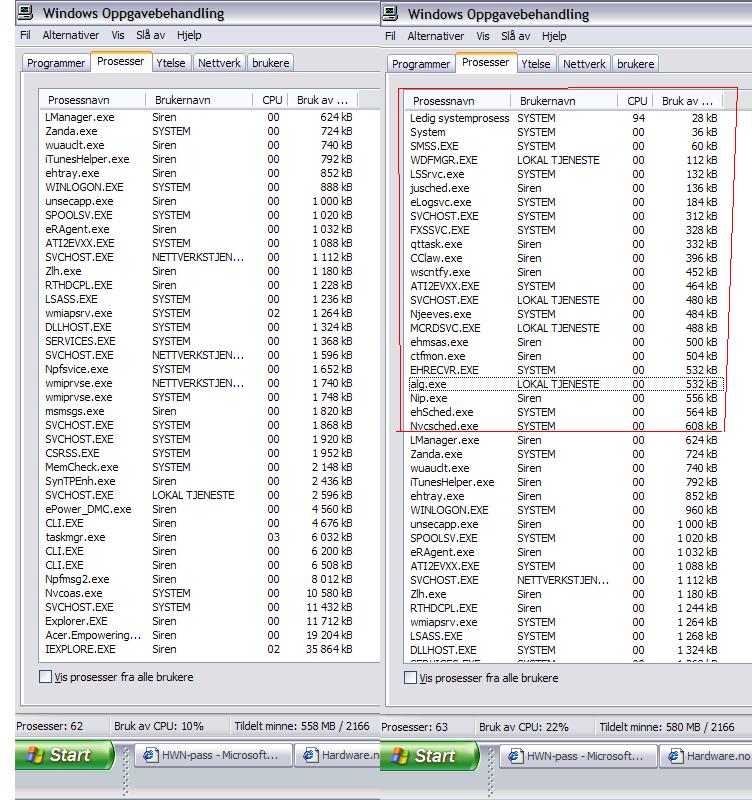
Task: Select ehSched.exe row in right window
Action: pos(564,412)
